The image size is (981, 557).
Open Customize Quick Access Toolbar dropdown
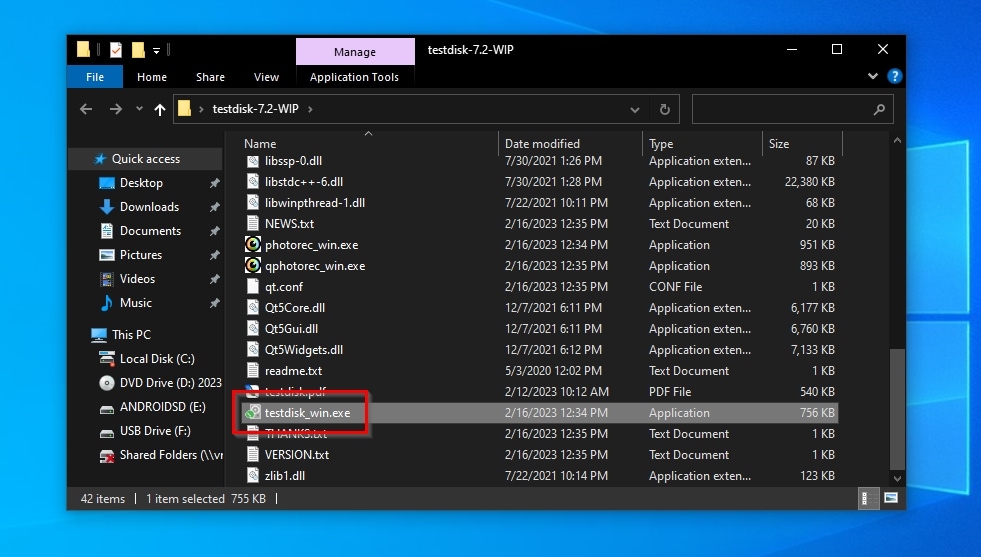[x=156, y=50]
